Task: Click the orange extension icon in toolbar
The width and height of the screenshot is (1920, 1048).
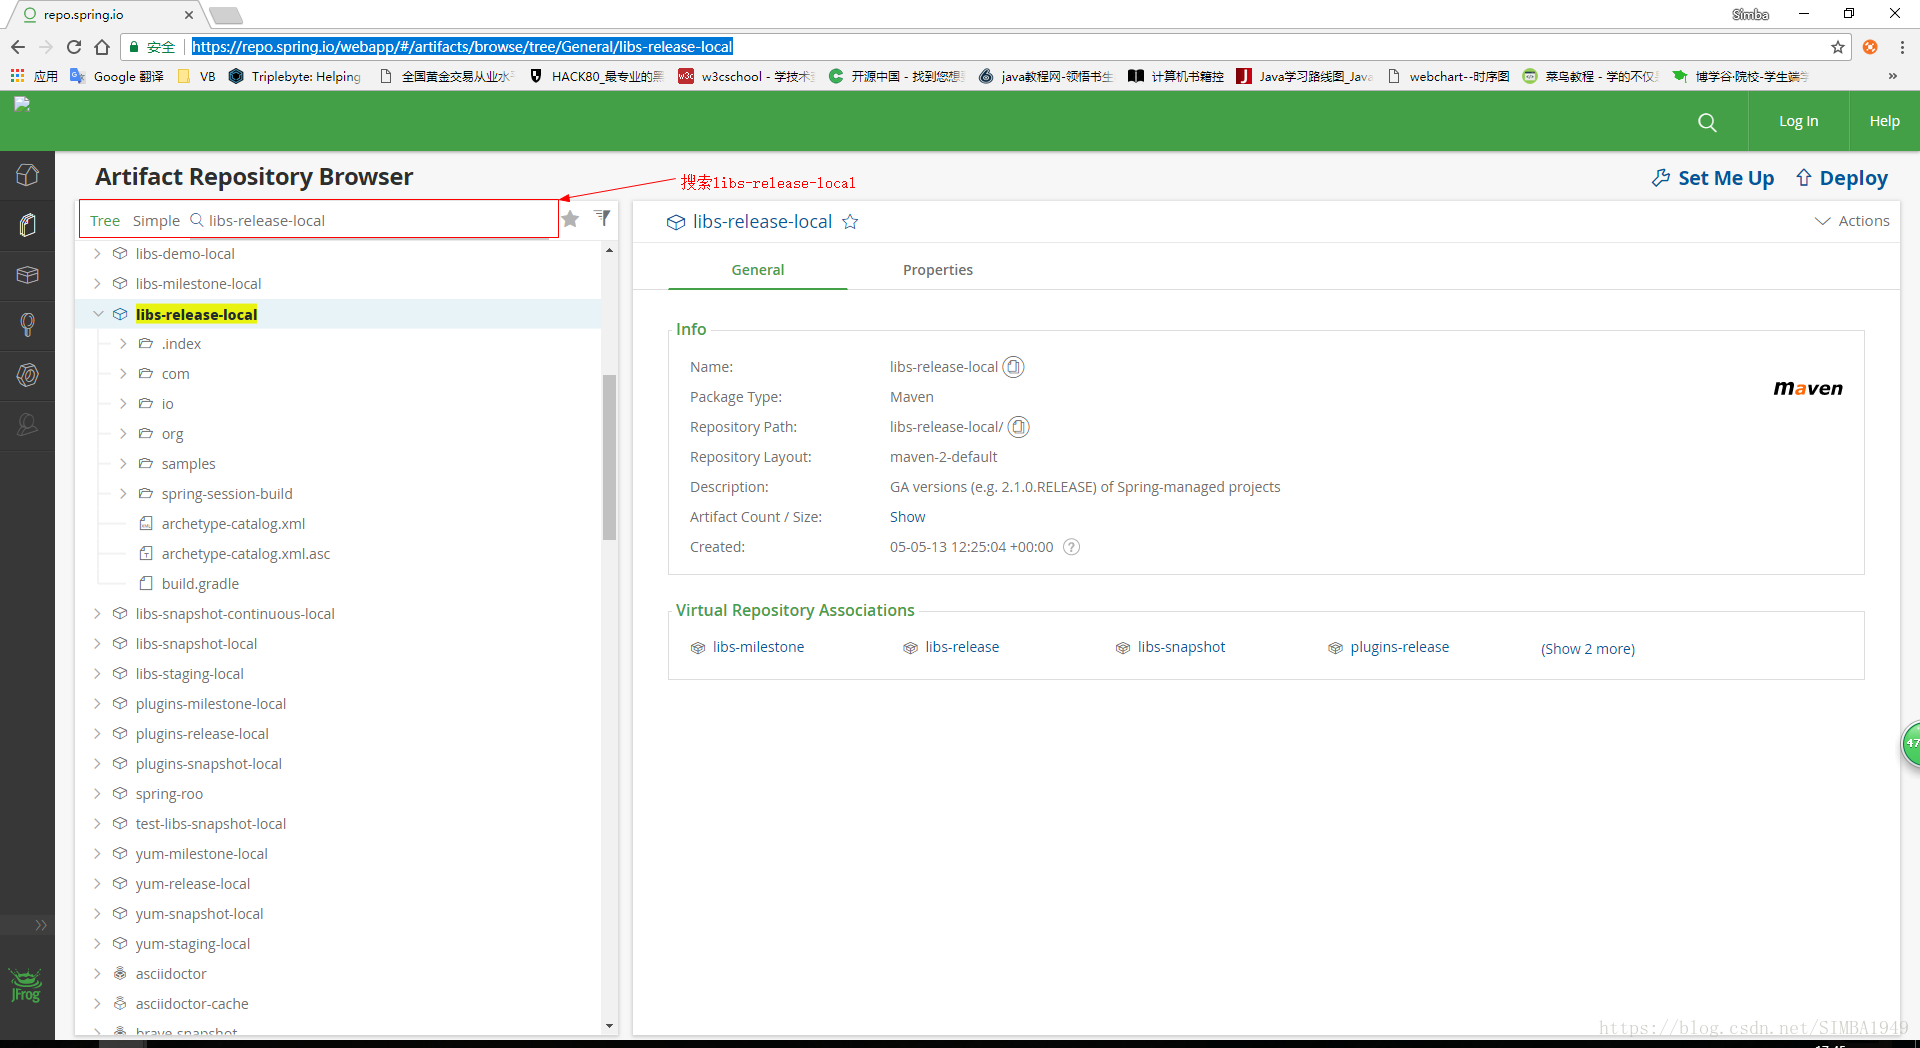Action: [1870, 47]
